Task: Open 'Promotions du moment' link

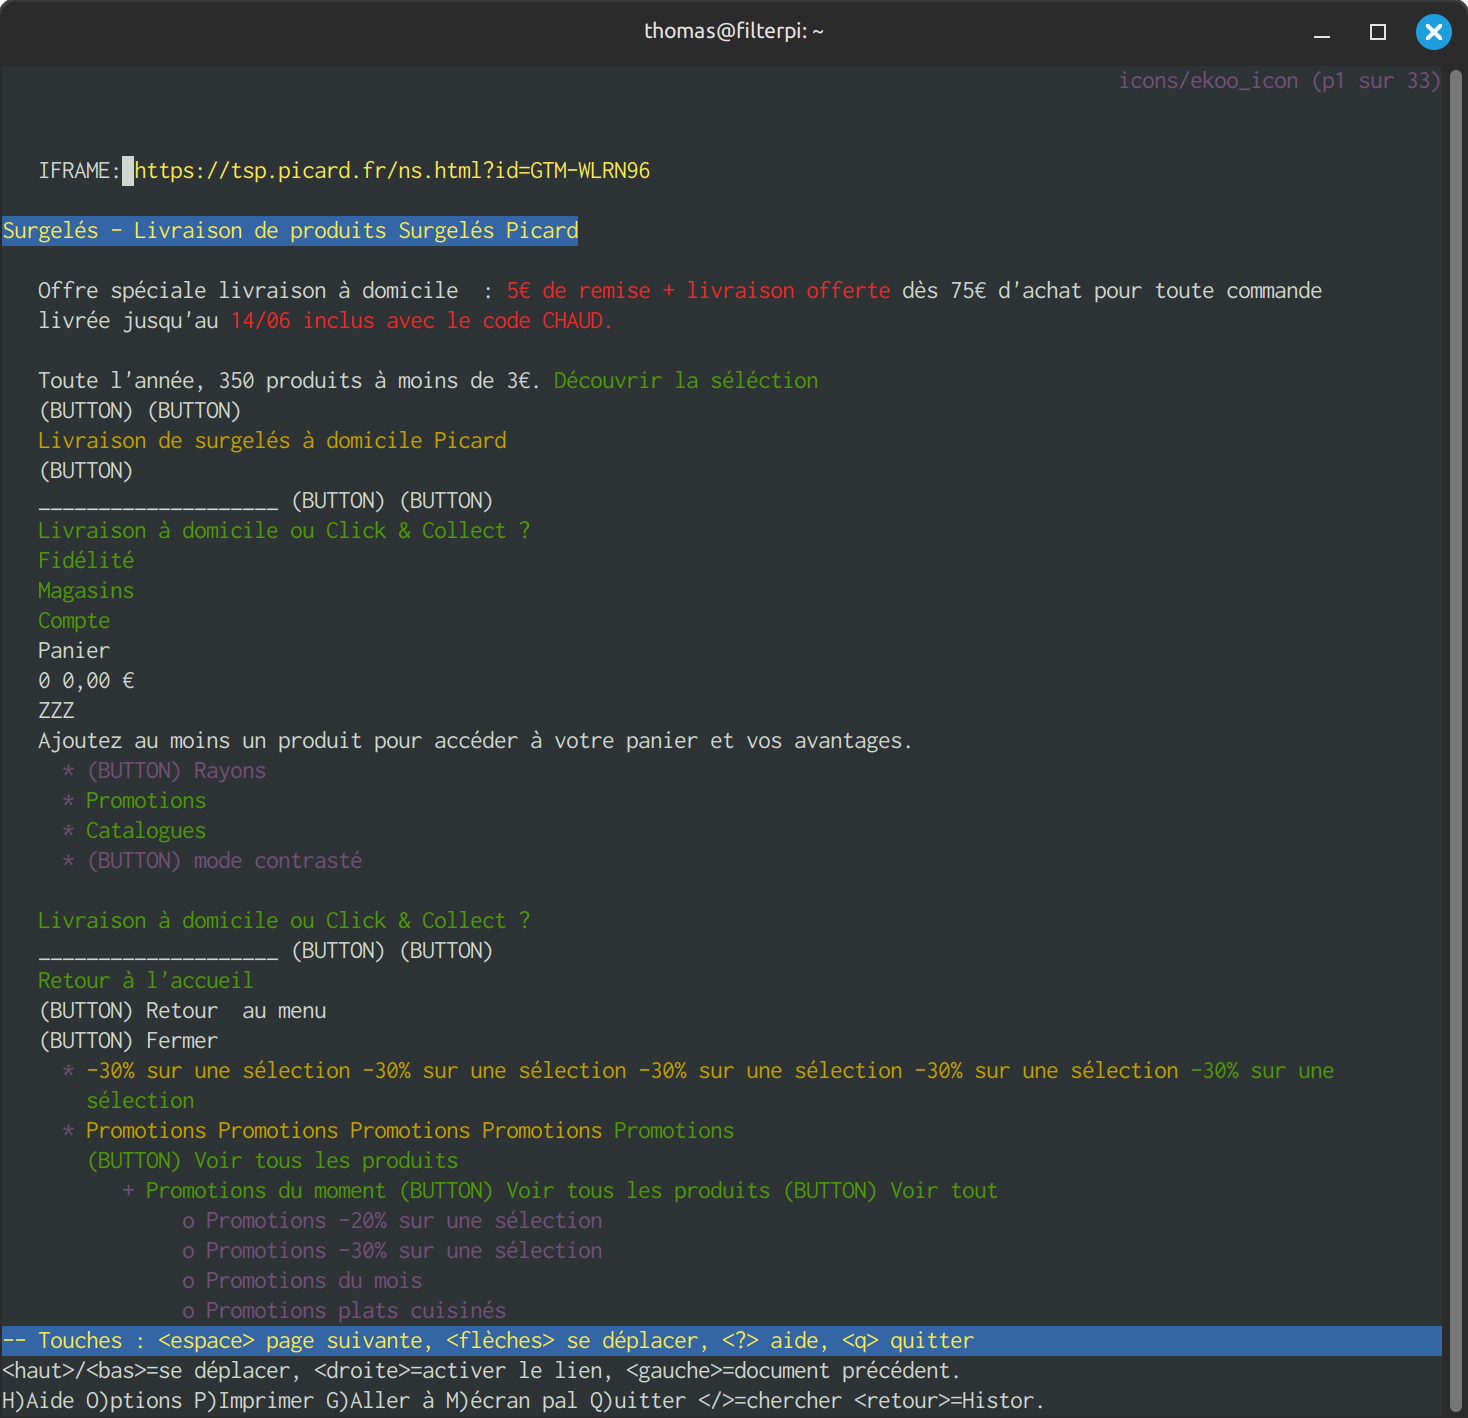Action: 266,1191
